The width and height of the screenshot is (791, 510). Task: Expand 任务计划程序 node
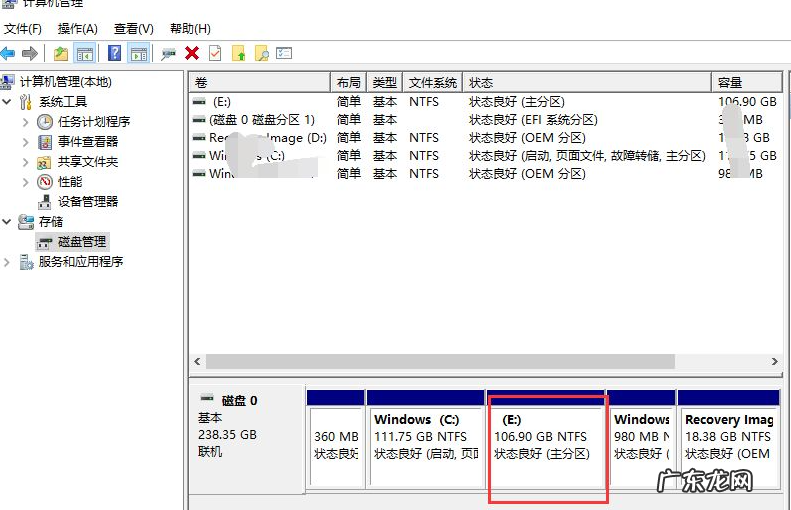point(25,122)
